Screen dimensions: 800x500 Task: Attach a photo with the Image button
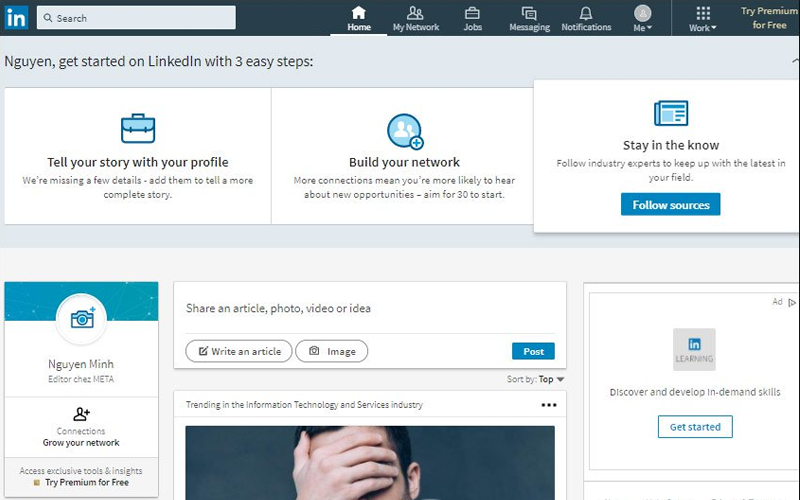pyautogui.click(x=332, y=351)
